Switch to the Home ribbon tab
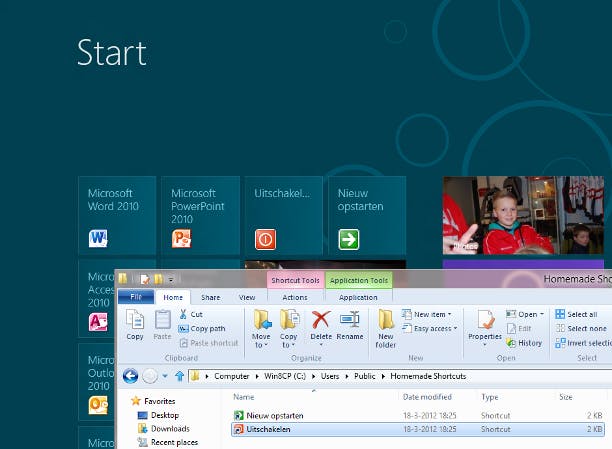This screenshot has width=612, height=449. (173, 298)
